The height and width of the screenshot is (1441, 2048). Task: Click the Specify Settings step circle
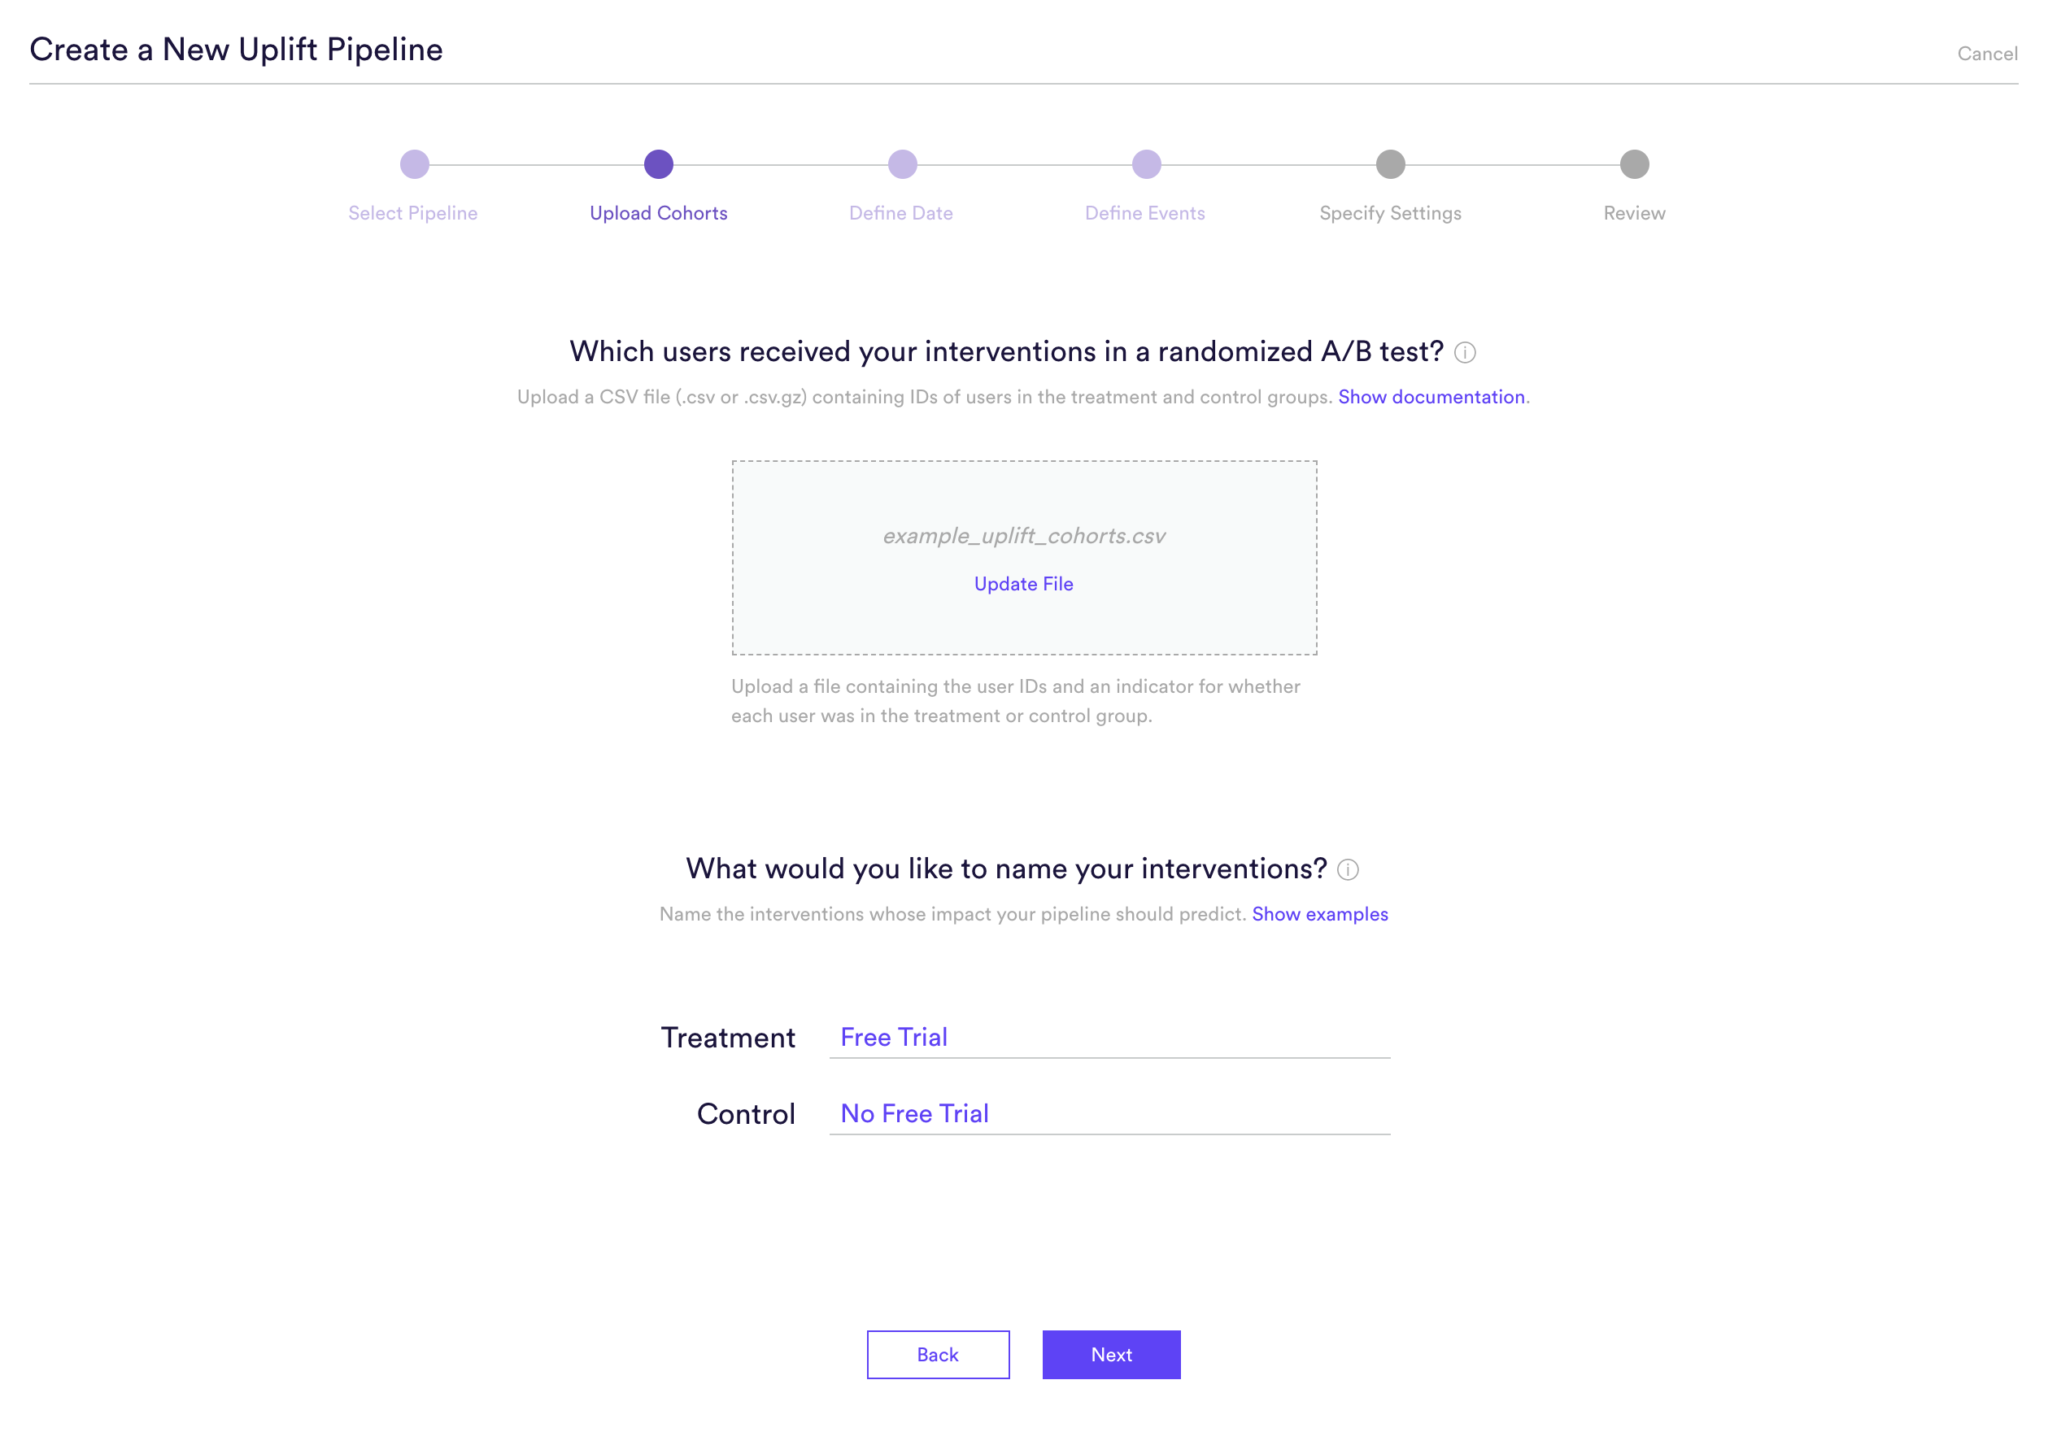(1390, 164)
